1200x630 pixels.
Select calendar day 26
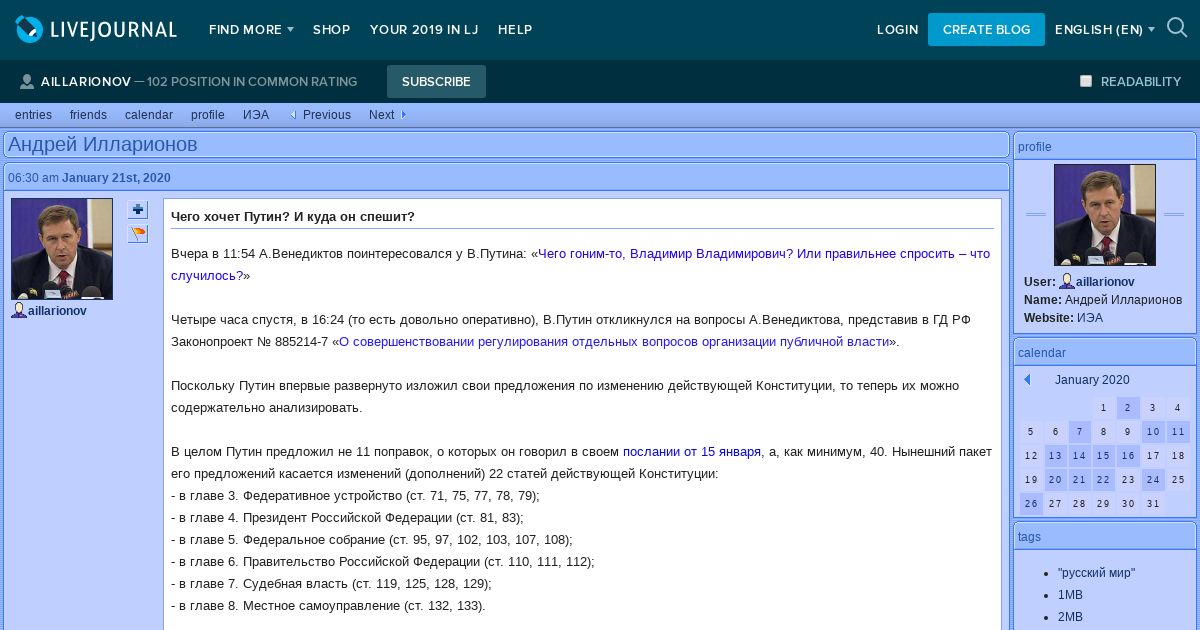point(1031,504)
